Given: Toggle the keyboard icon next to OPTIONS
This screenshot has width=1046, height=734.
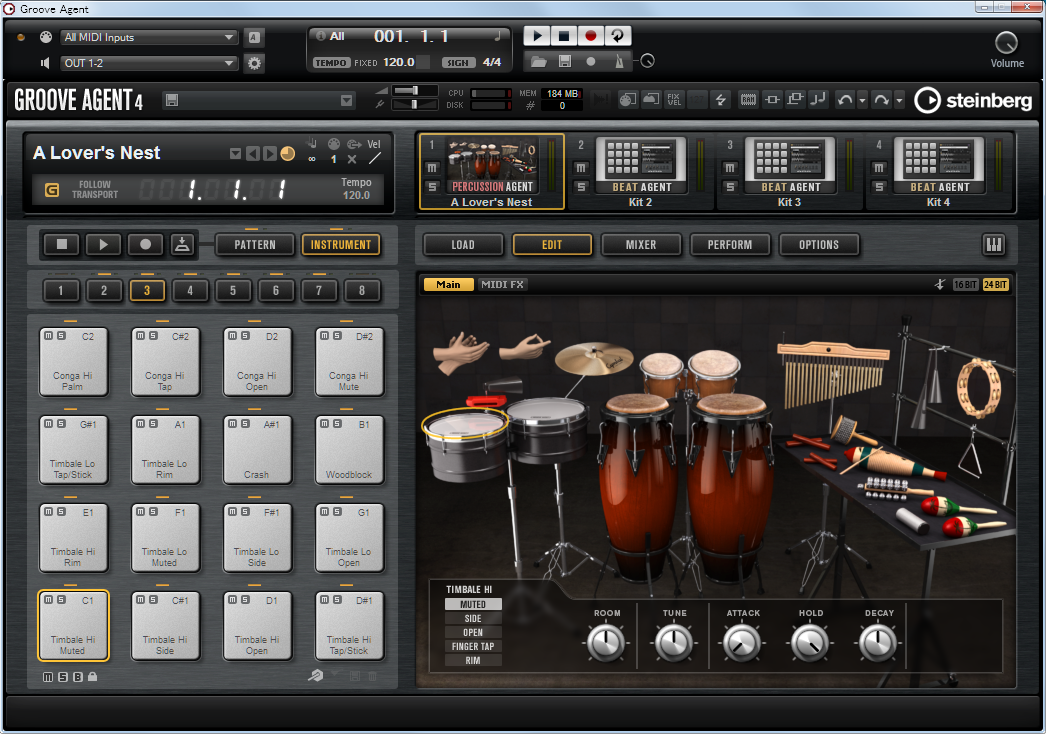Looking at the screenshot, I should click(994, 245).
